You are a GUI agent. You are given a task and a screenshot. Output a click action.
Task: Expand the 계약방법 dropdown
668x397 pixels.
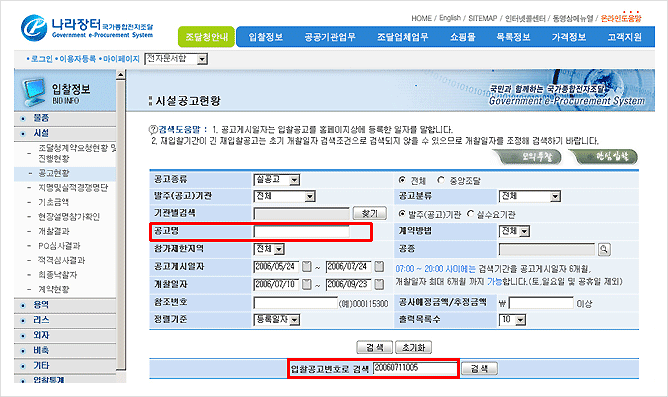[x=514, y=231]
